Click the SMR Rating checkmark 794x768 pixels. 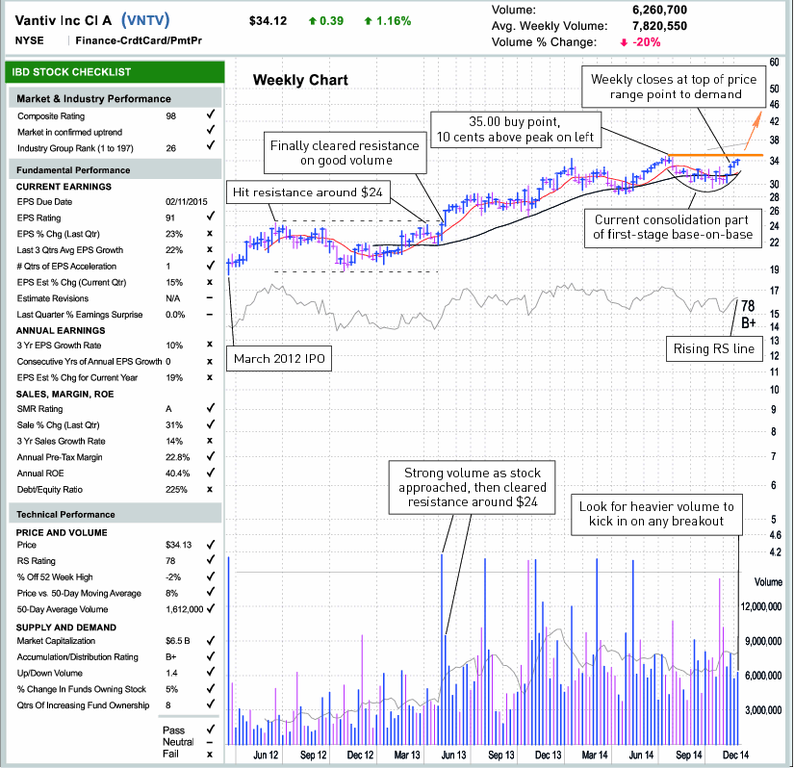[211, 408]
